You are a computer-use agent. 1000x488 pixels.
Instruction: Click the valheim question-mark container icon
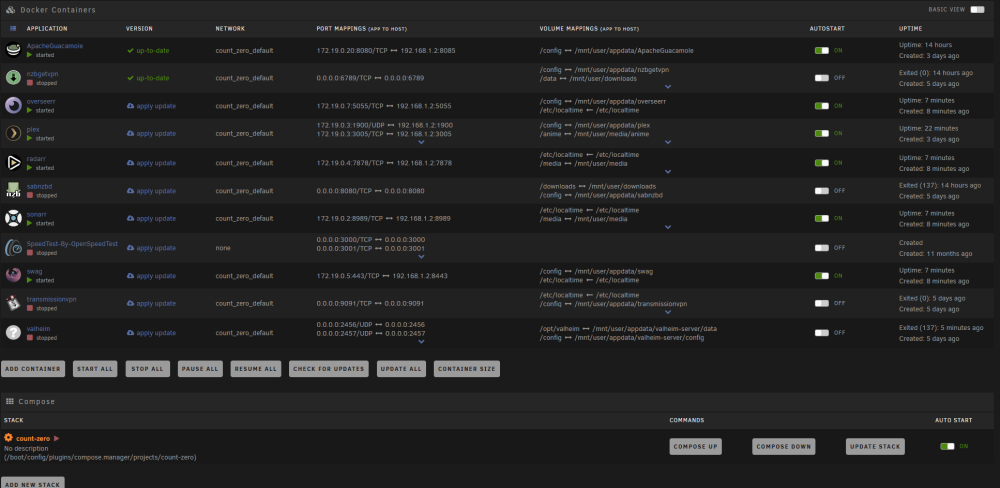(13, 332)
